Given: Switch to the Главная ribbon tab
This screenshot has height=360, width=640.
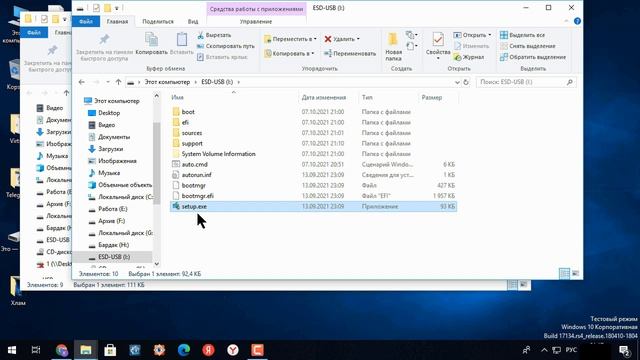Looking at the screenshot, I should click(117, 21).
